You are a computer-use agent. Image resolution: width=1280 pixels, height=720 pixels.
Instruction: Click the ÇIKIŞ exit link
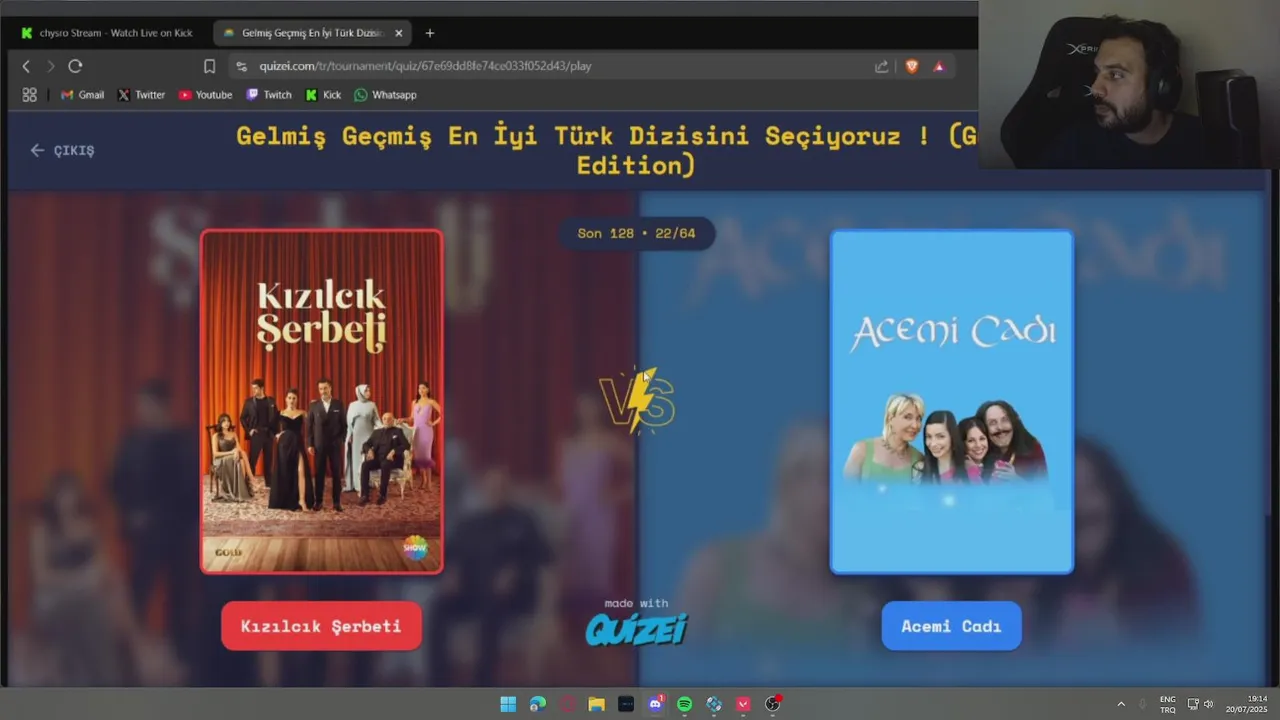[62, 150]
